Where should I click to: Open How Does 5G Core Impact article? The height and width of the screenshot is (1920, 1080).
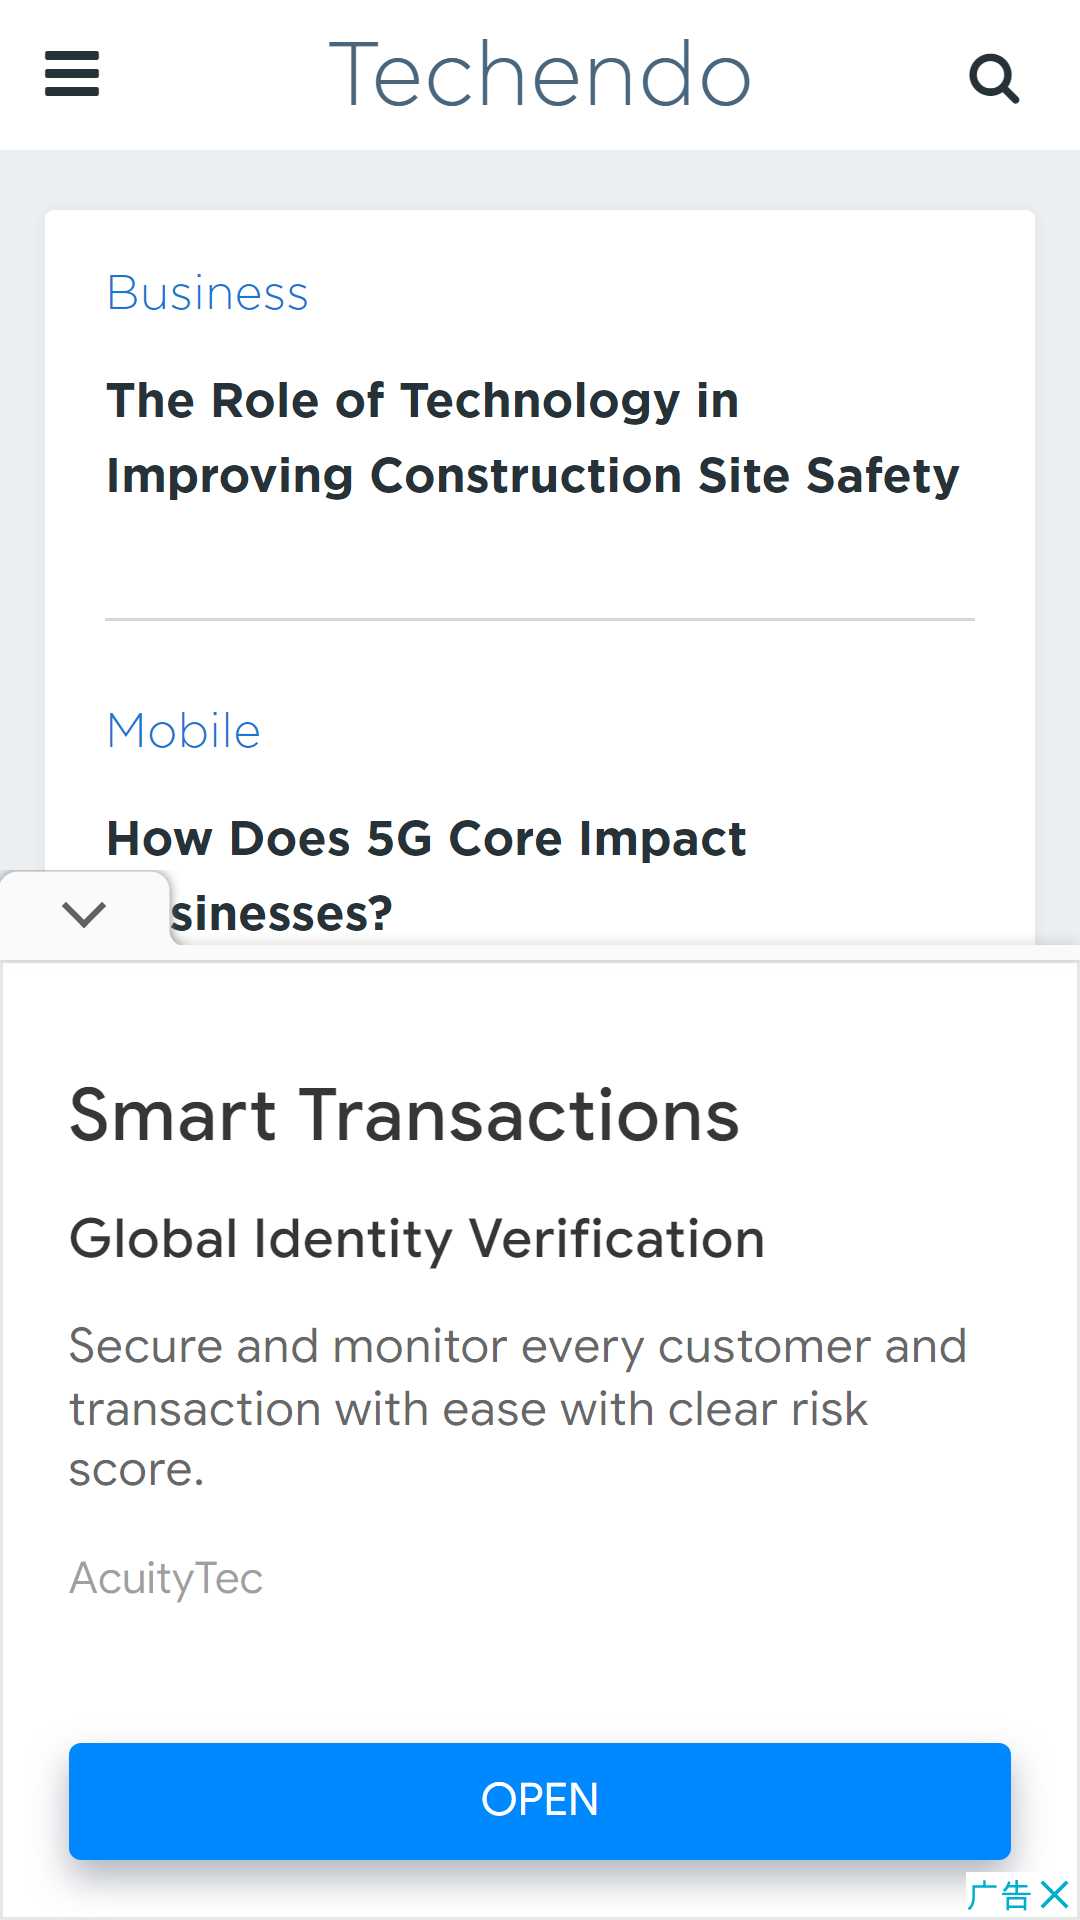[426, 838]
